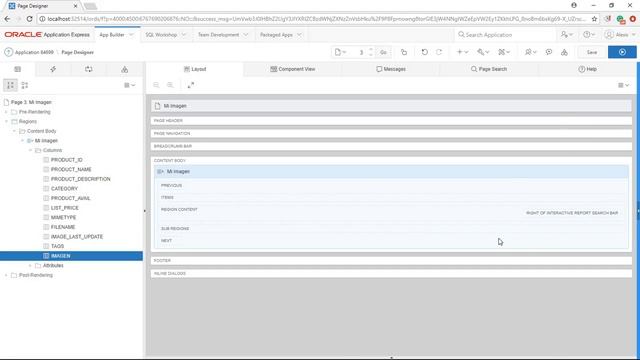Click the page number field
The width and height of the screenshot is (640, 360).
[361, 52]
